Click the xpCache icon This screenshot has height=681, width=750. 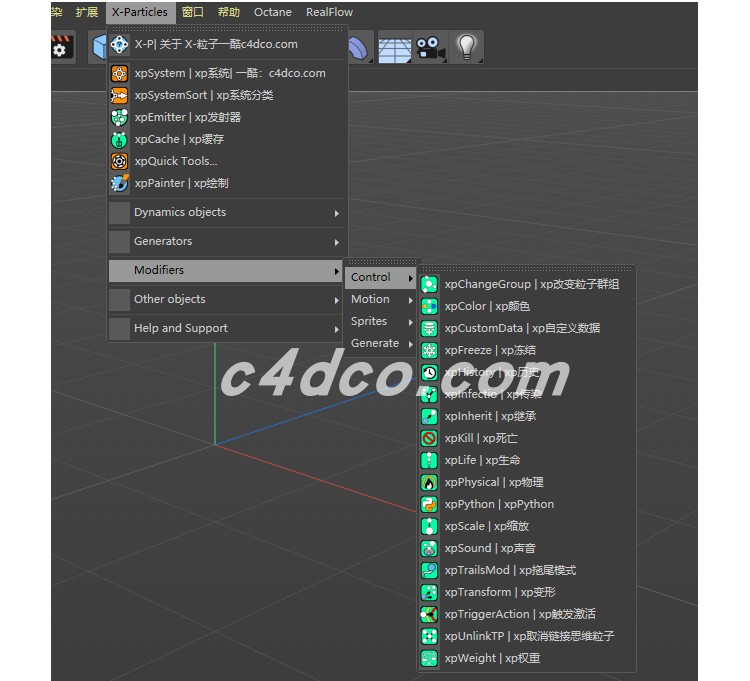[119, 139]
